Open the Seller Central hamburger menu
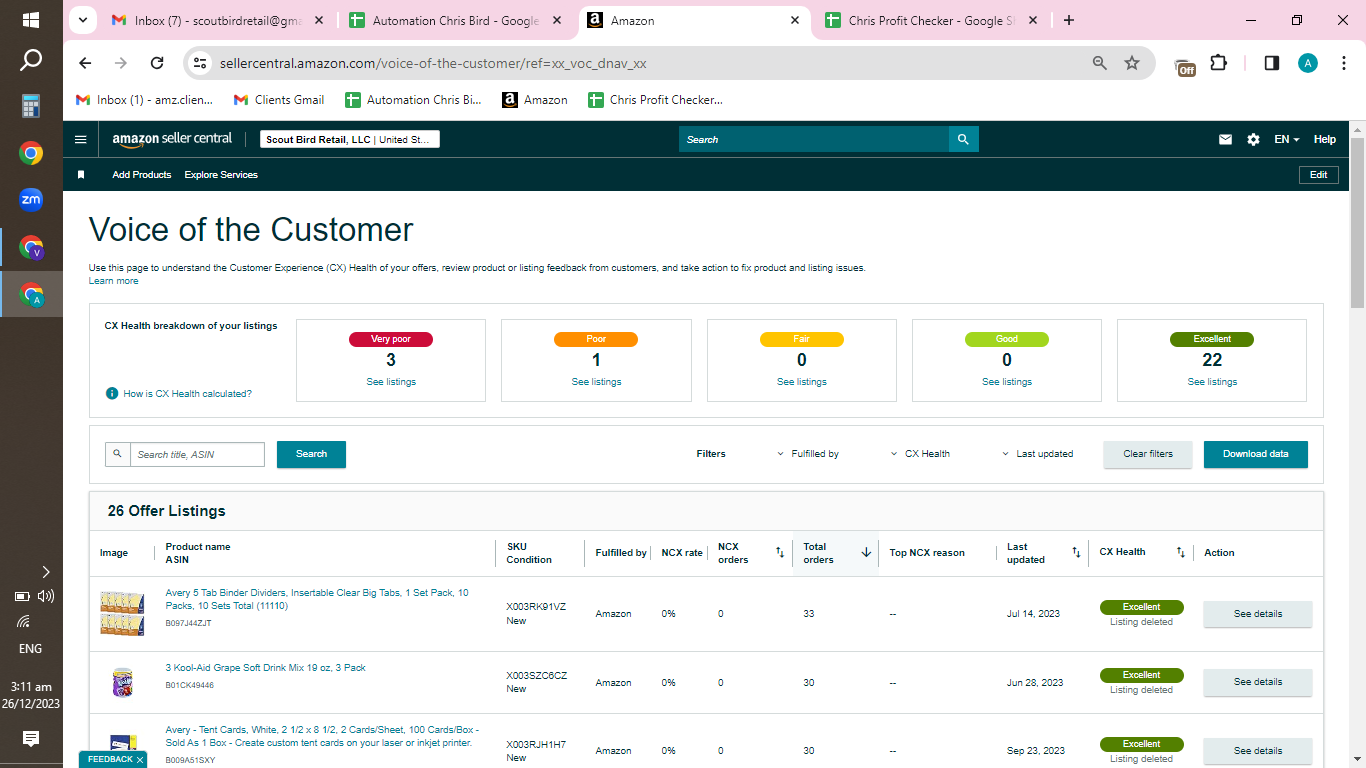The width and height of the screenshot is (1366, 768). (x=81, y=140)
